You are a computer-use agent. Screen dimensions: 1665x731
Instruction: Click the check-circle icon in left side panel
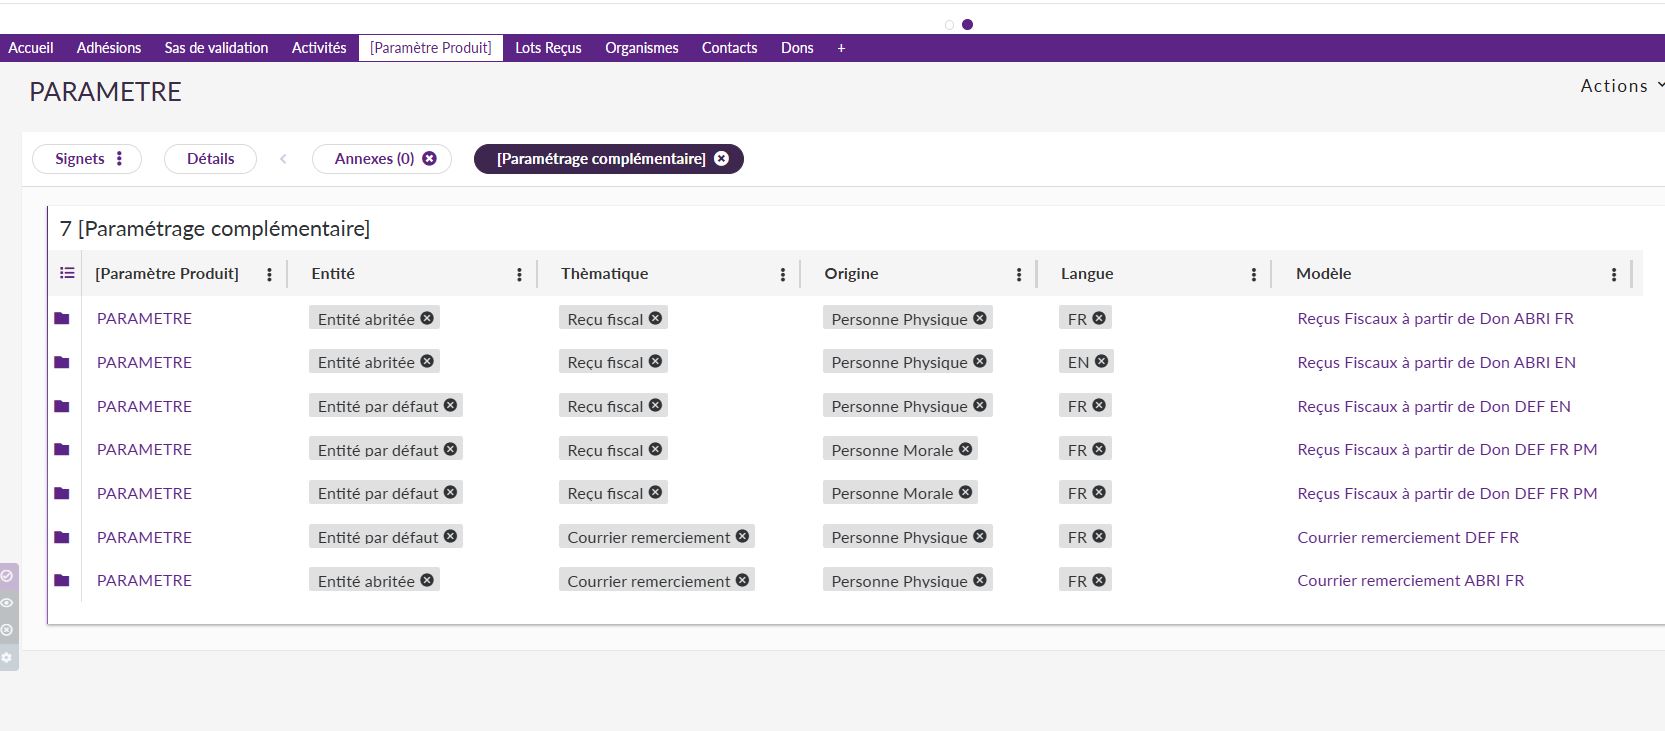pyautogui.click(x=7, y=576)
